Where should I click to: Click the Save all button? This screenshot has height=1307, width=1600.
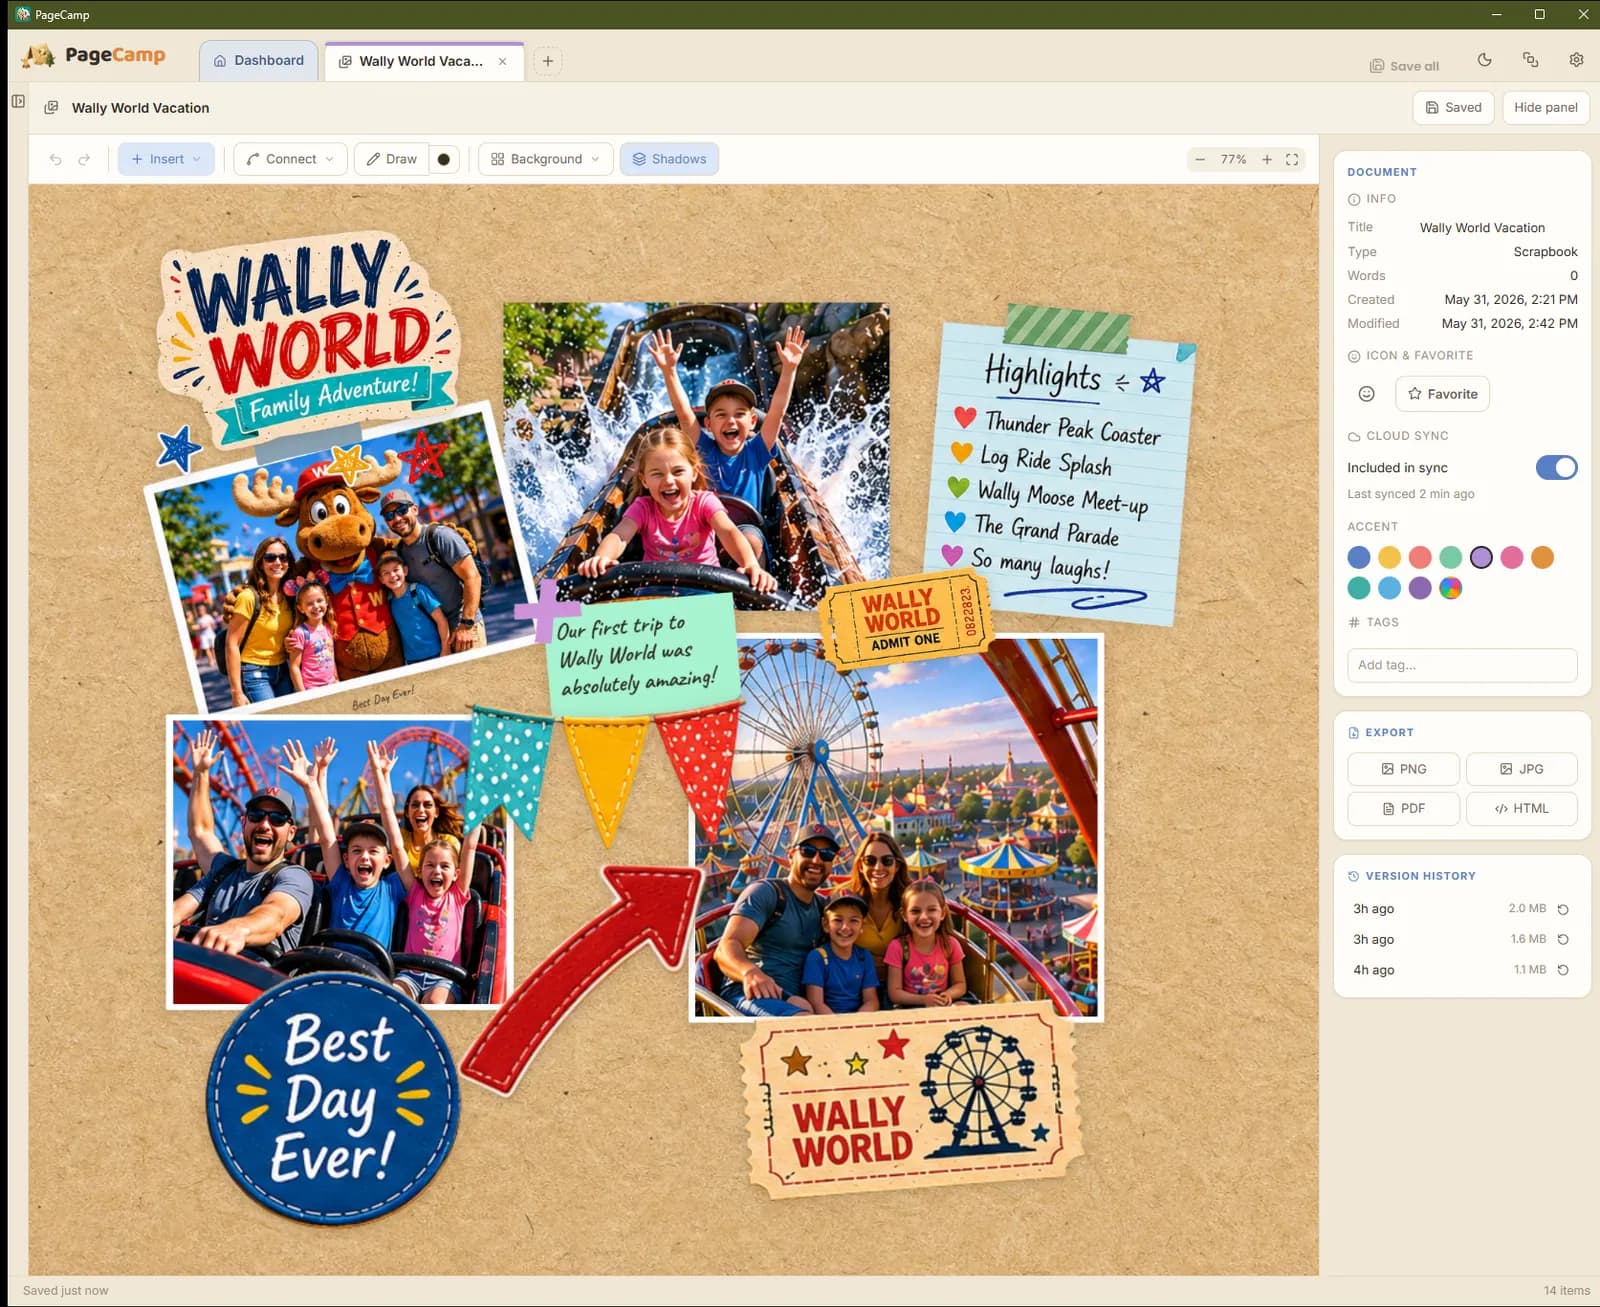click(1404, 66)
